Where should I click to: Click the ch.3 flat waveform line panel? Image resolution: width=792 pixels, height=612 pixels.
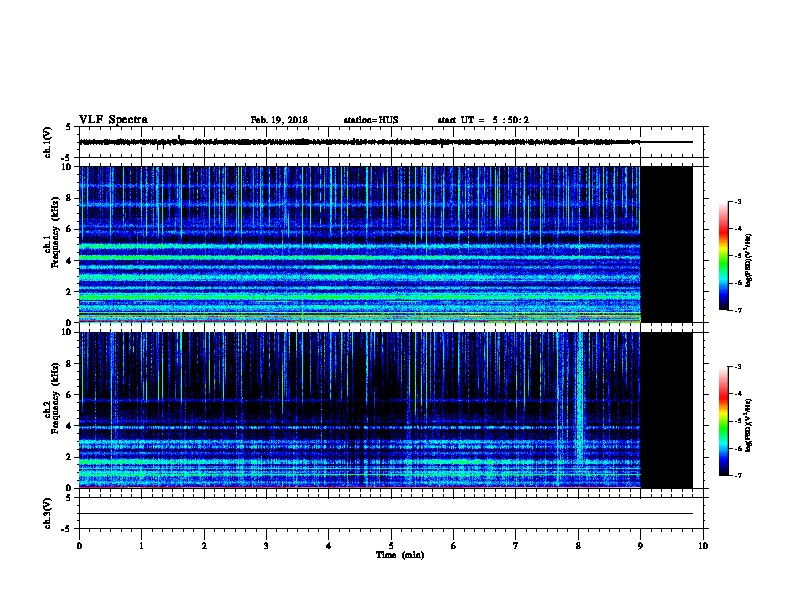(391, 513)
